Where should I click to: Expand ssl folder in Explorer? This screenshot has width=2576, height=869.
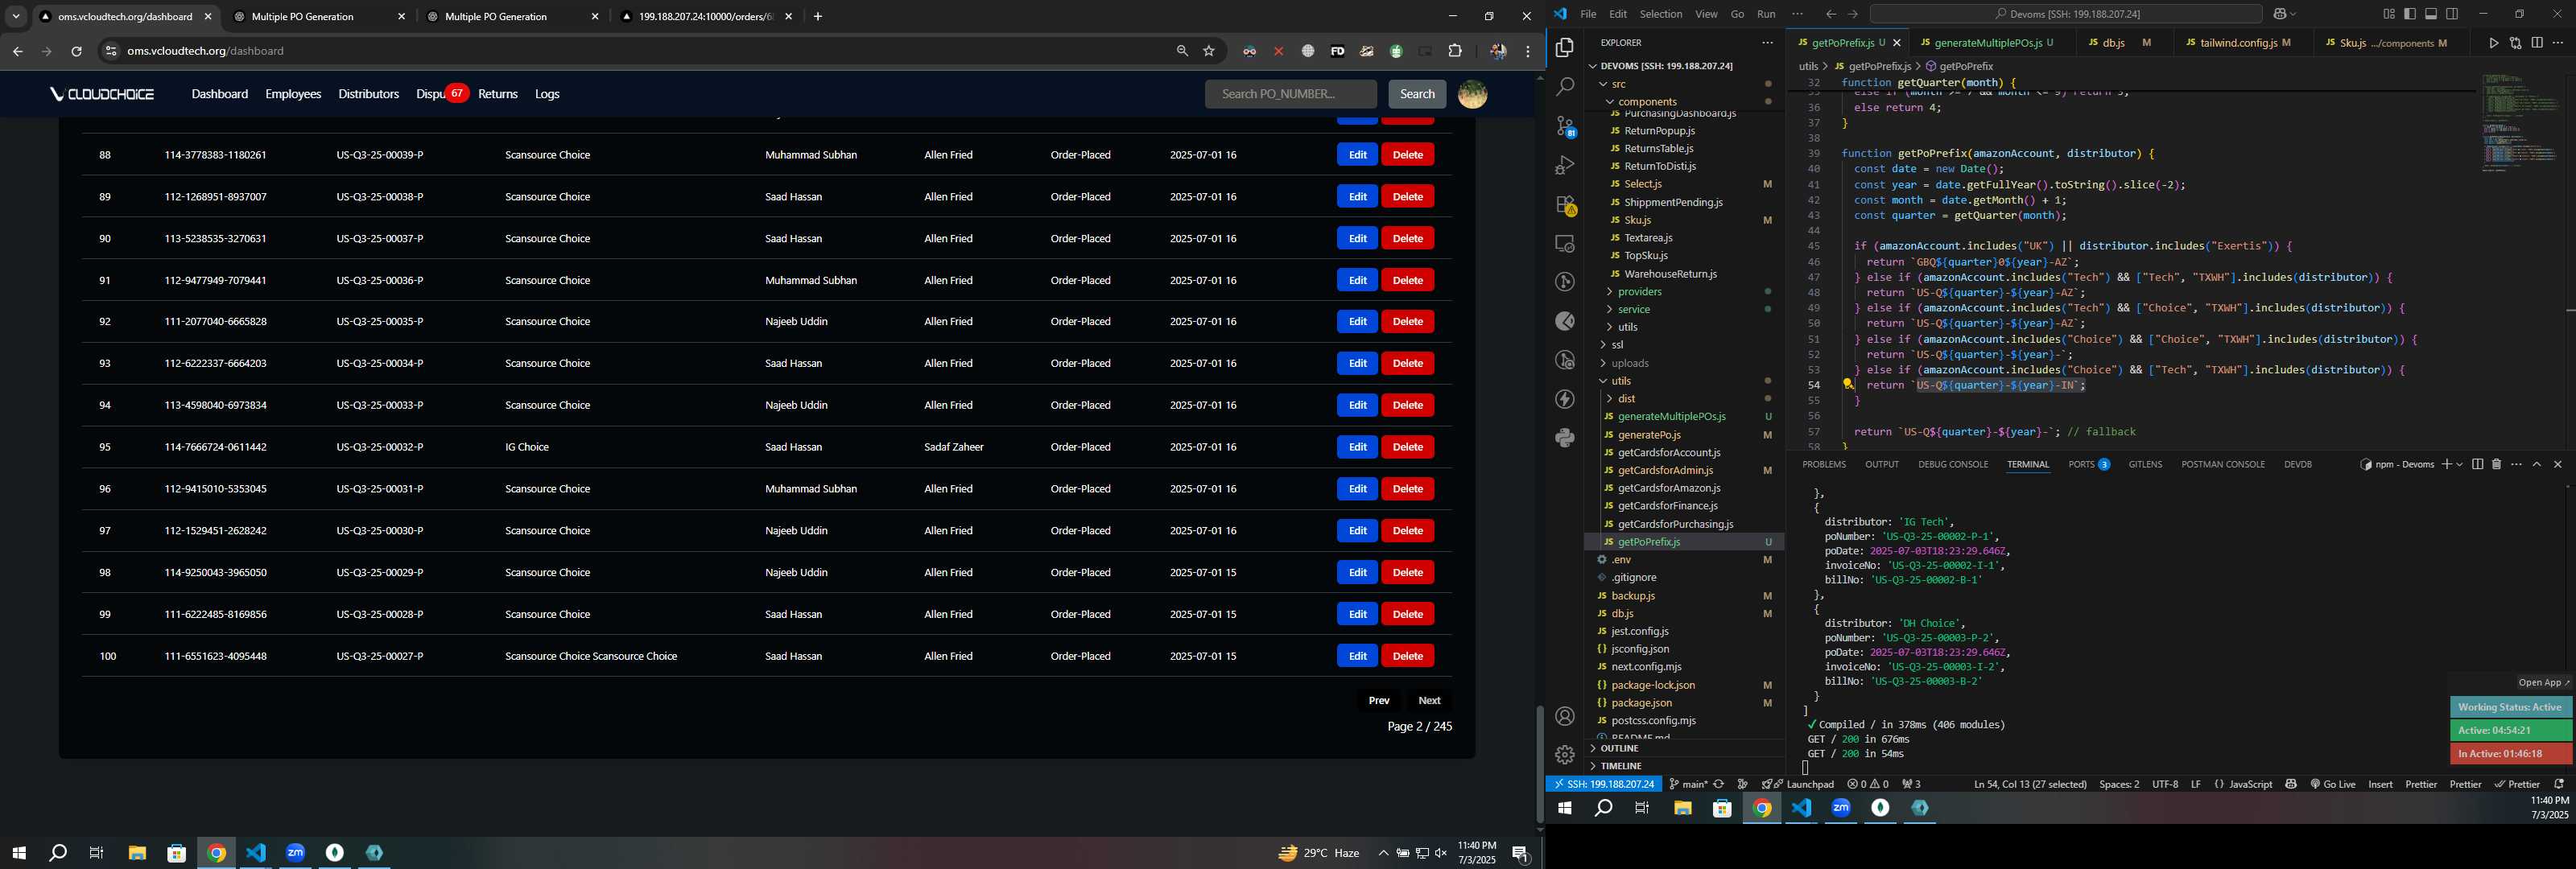pyautogui.click(x=1604, y=345)
